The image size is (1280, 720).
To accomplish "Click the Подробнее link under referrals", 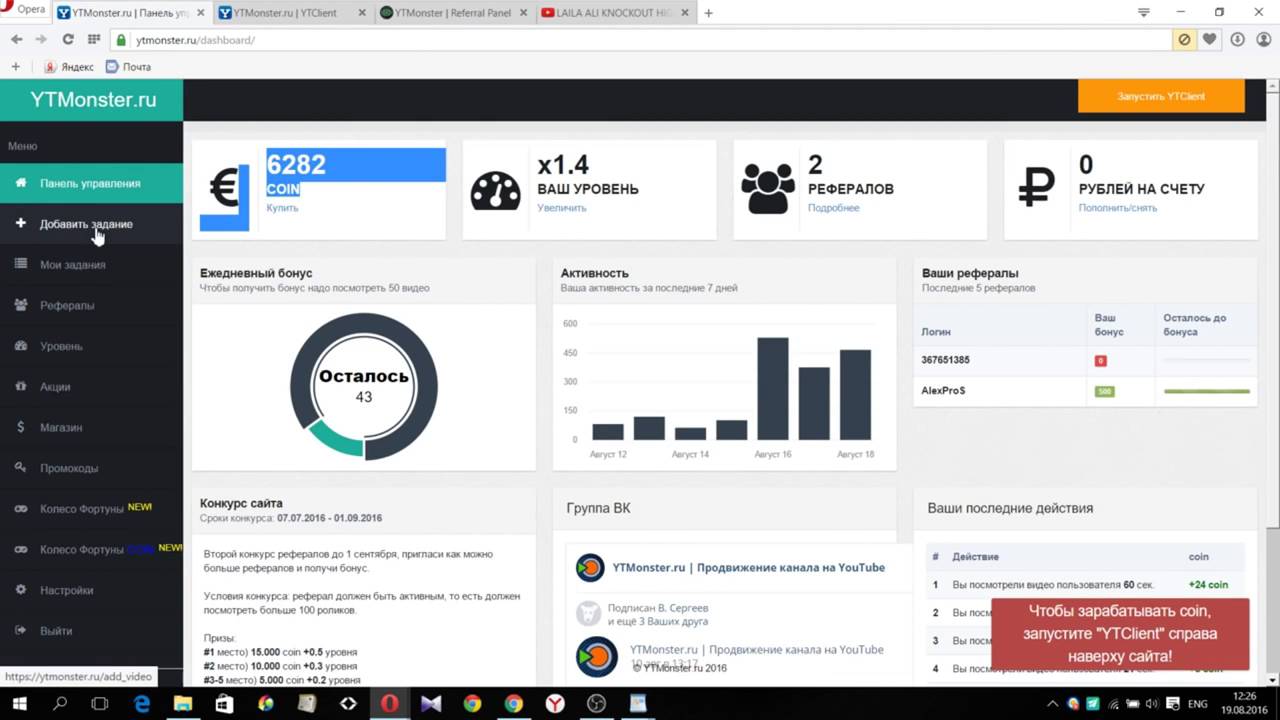I will tap(834, 208).
